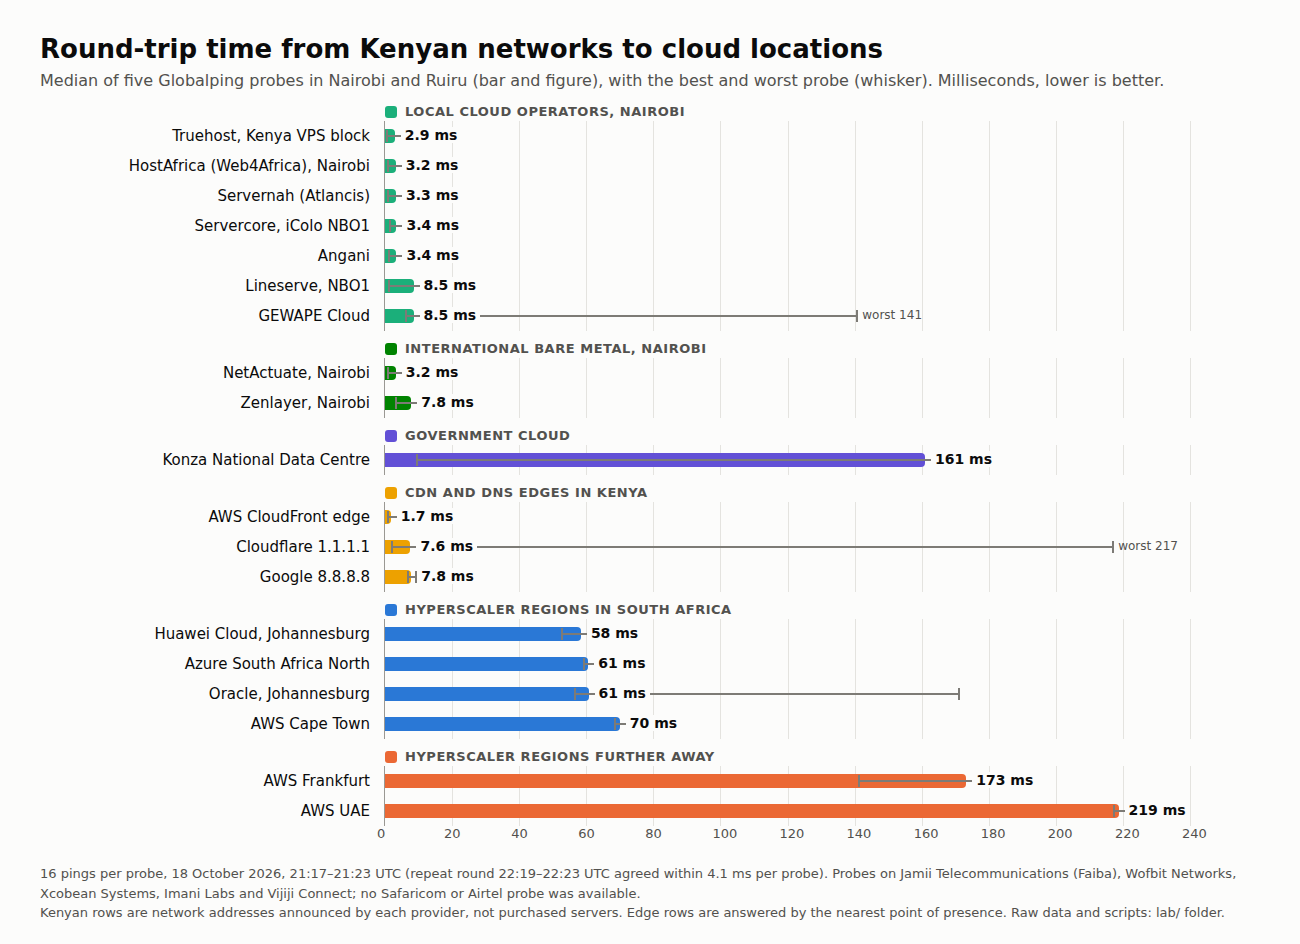Select the Azure South Africa North label
The height and width of the screenshot is (944, 1300).
[x=277, y=664]
